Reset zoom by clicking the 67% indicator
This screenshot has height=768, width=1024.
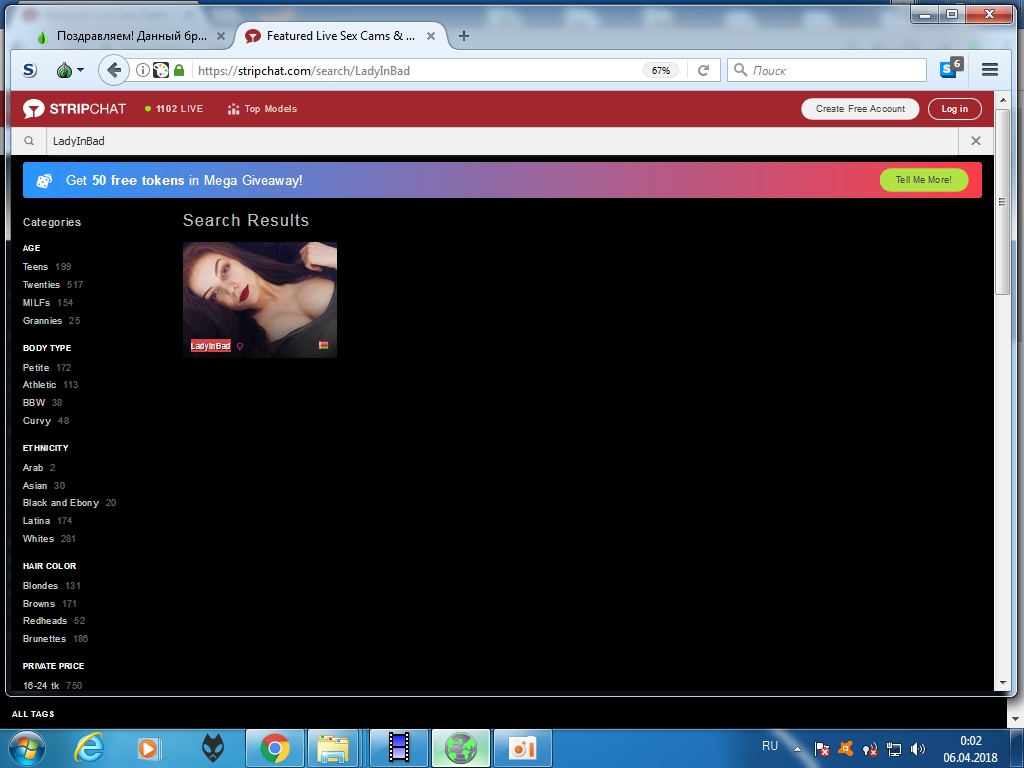[x=660, y=71]
